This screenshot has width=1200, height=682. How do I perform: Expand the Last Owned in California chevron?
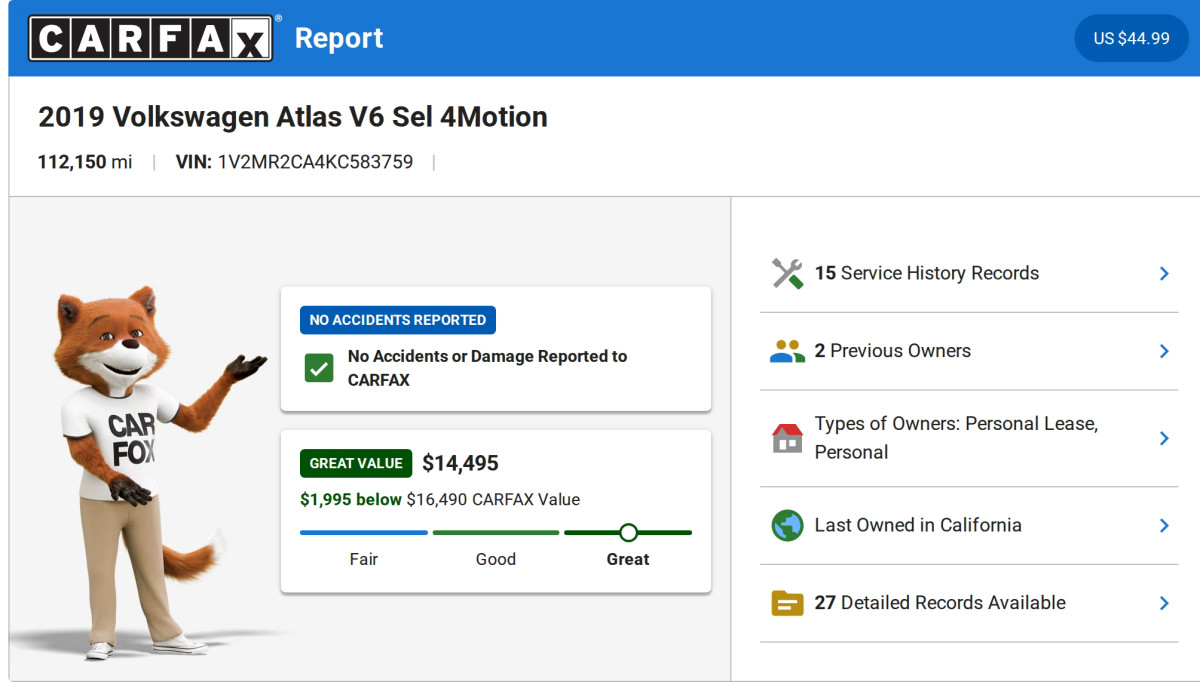[1164, 525]
